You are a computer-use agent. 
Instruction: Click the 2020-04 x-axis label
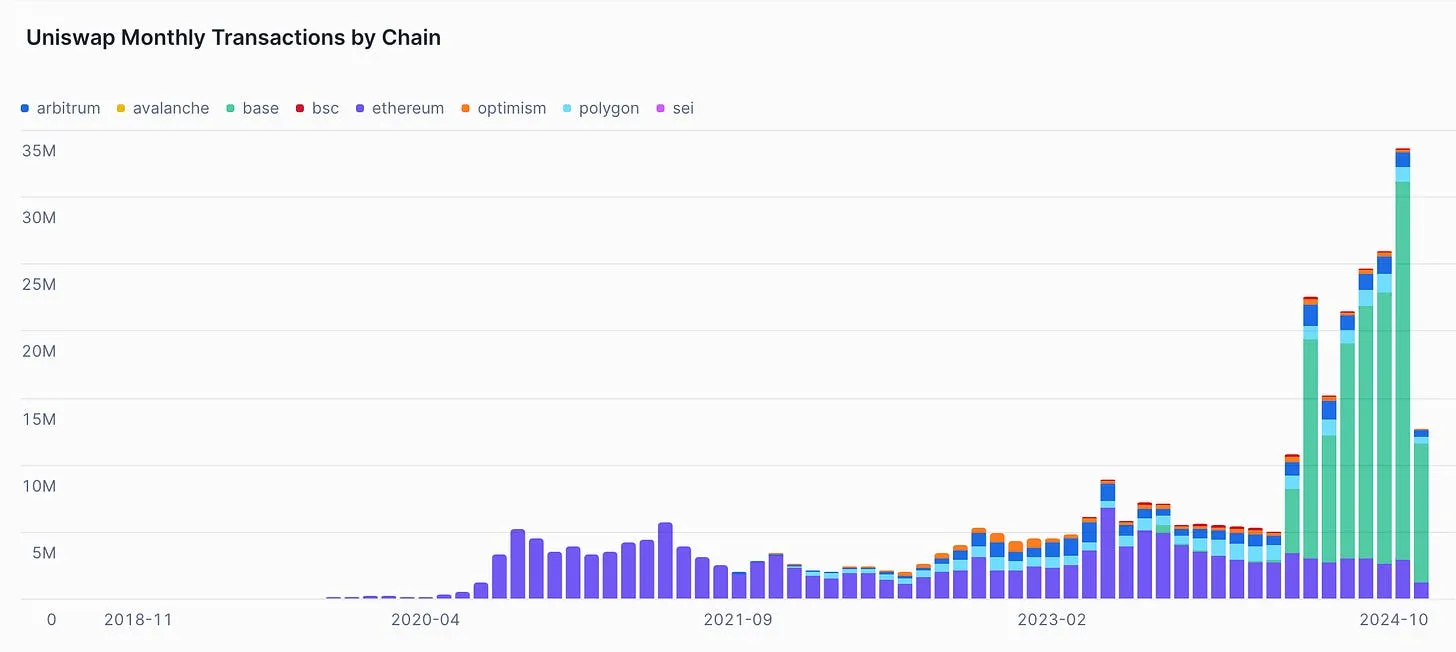coord(425,619)
